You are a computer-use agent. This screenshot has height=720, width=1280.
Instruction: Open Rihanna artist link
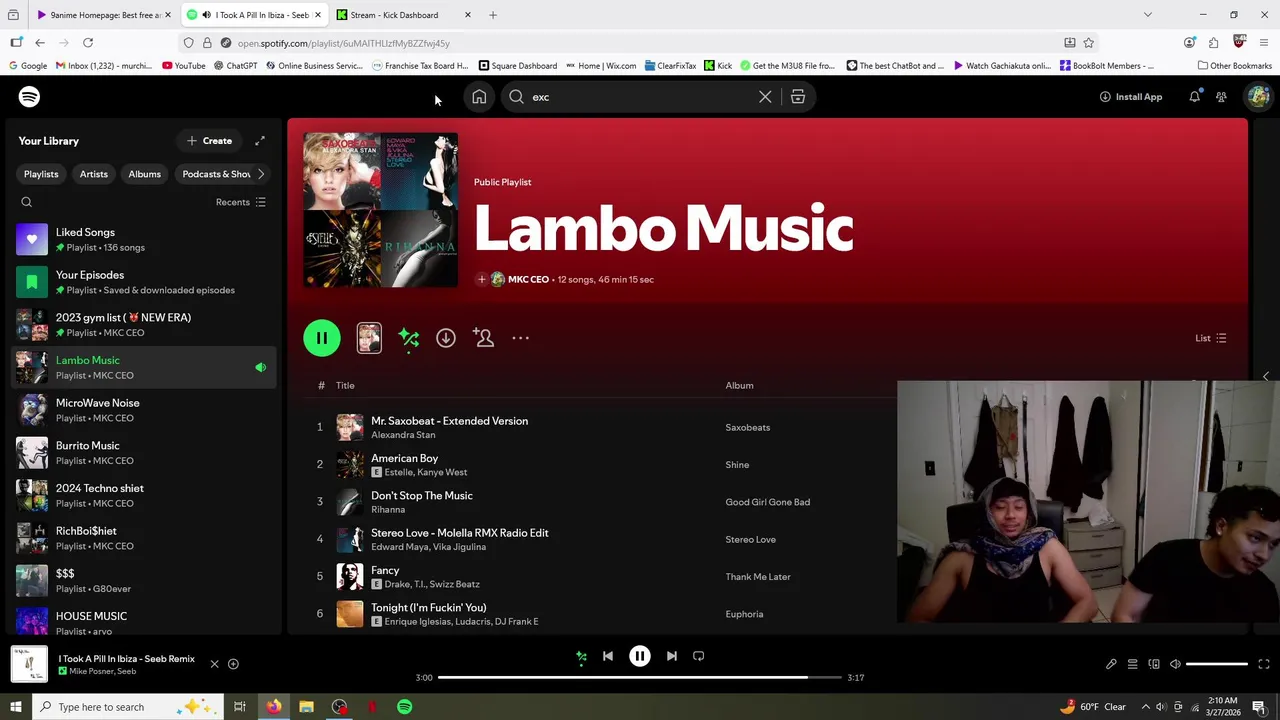pos(388,510)
